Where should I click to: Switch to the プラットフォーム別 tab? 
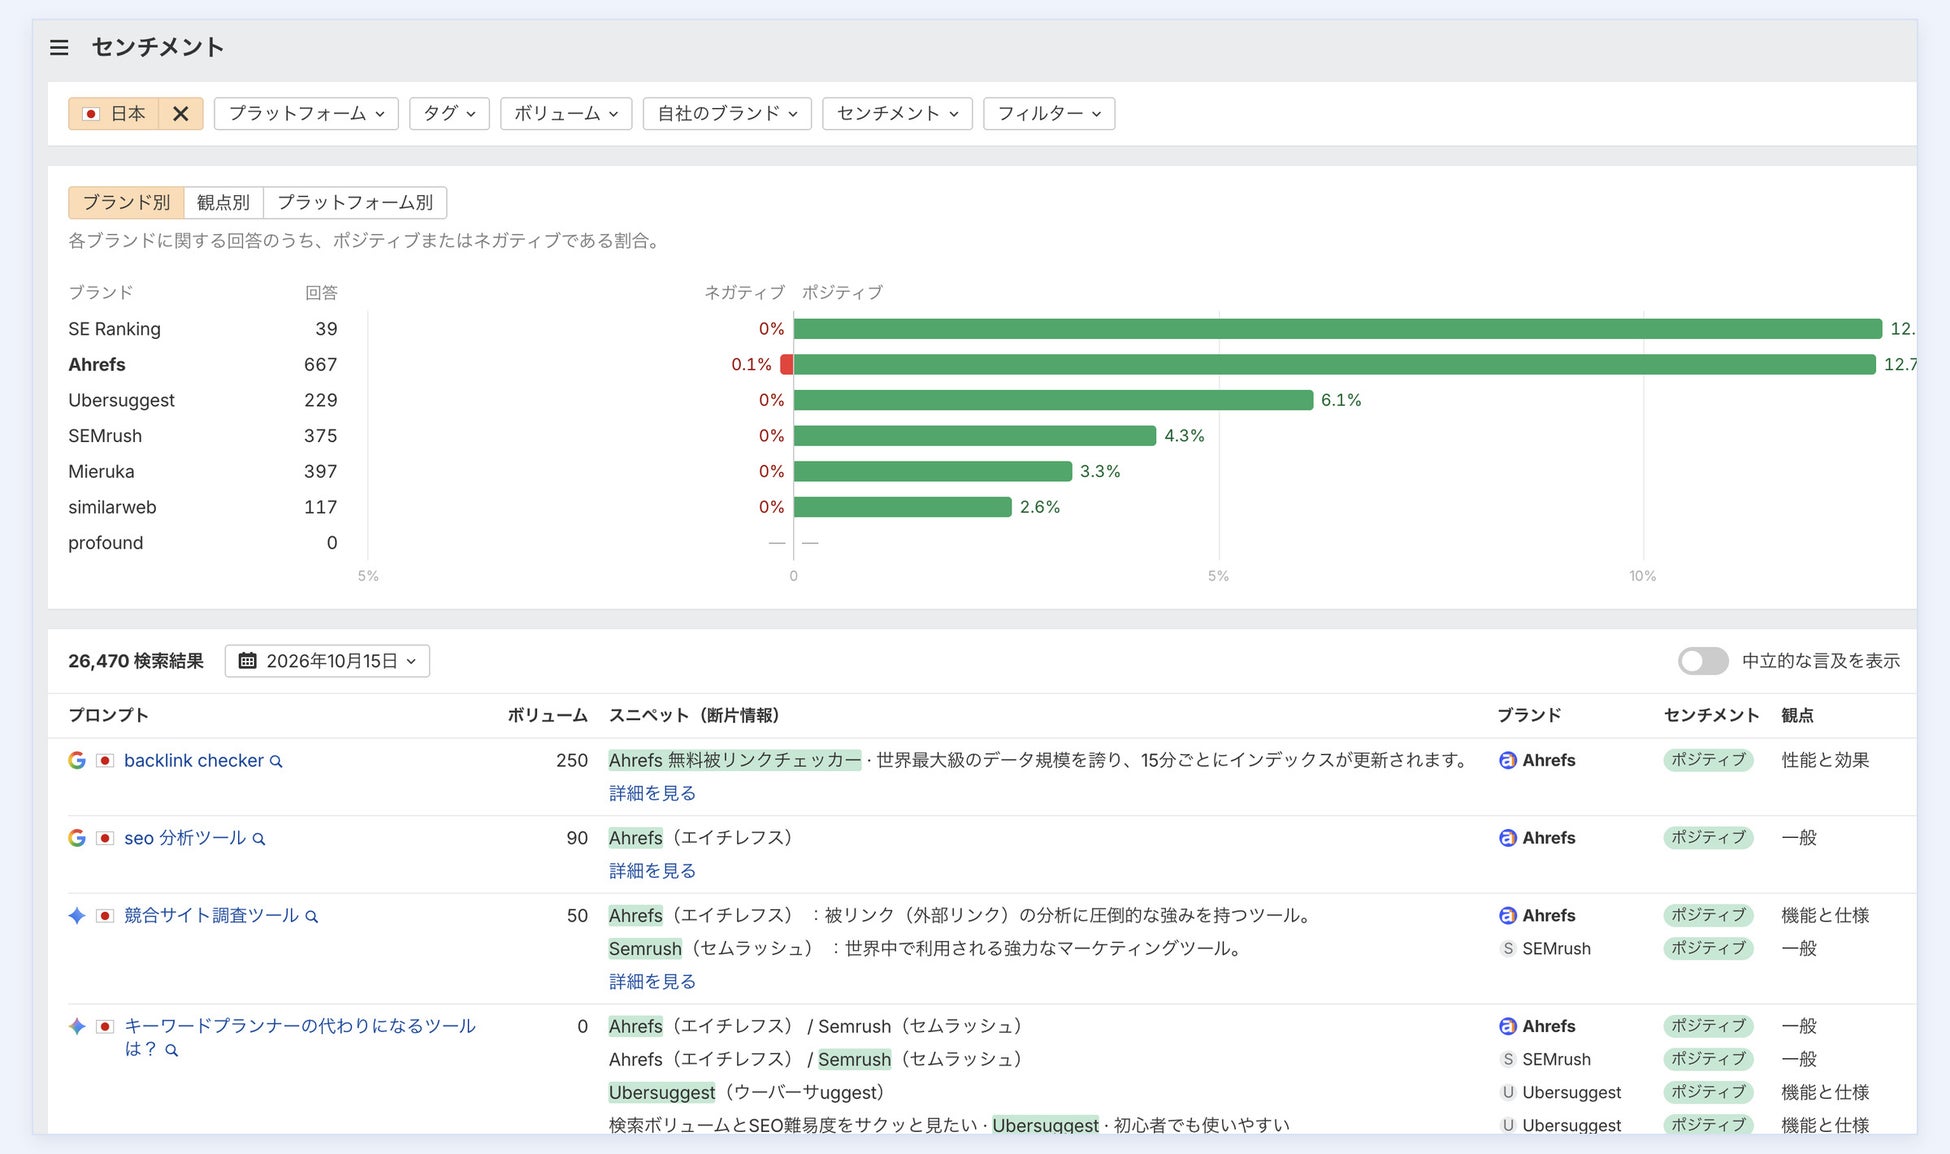(x=355, y=203)
